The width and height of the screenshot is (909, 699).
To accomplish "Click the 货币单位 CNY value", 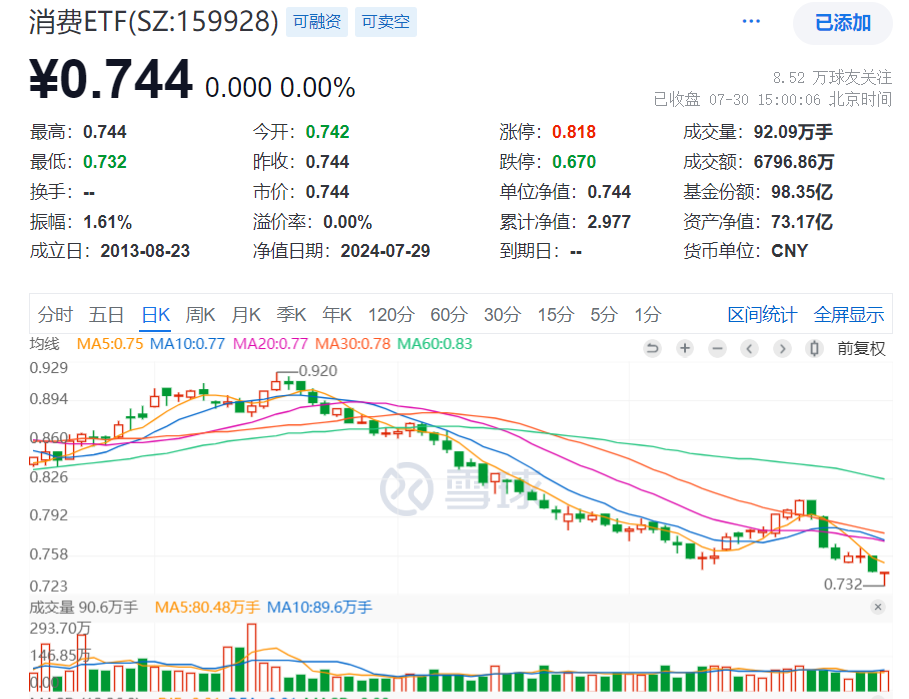I will 790,251.
